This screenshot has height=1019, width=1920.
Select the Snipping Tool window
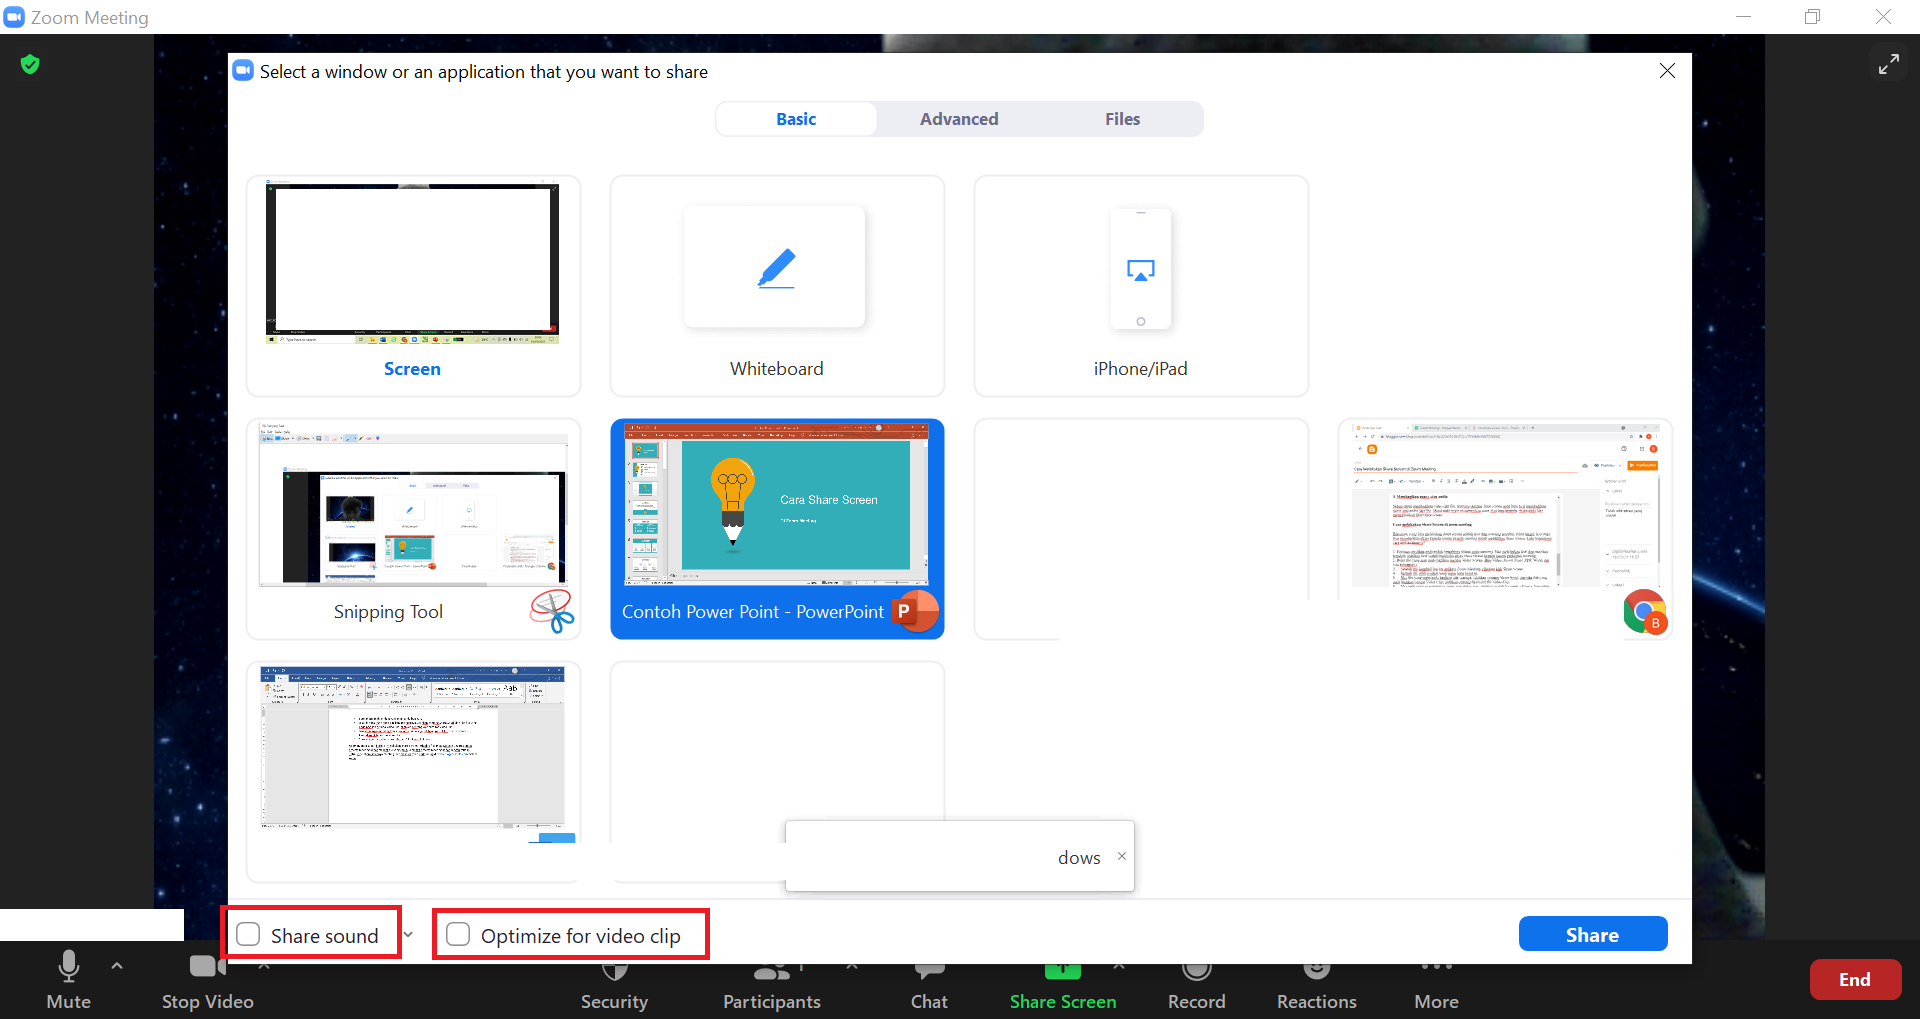coord(413,529)
